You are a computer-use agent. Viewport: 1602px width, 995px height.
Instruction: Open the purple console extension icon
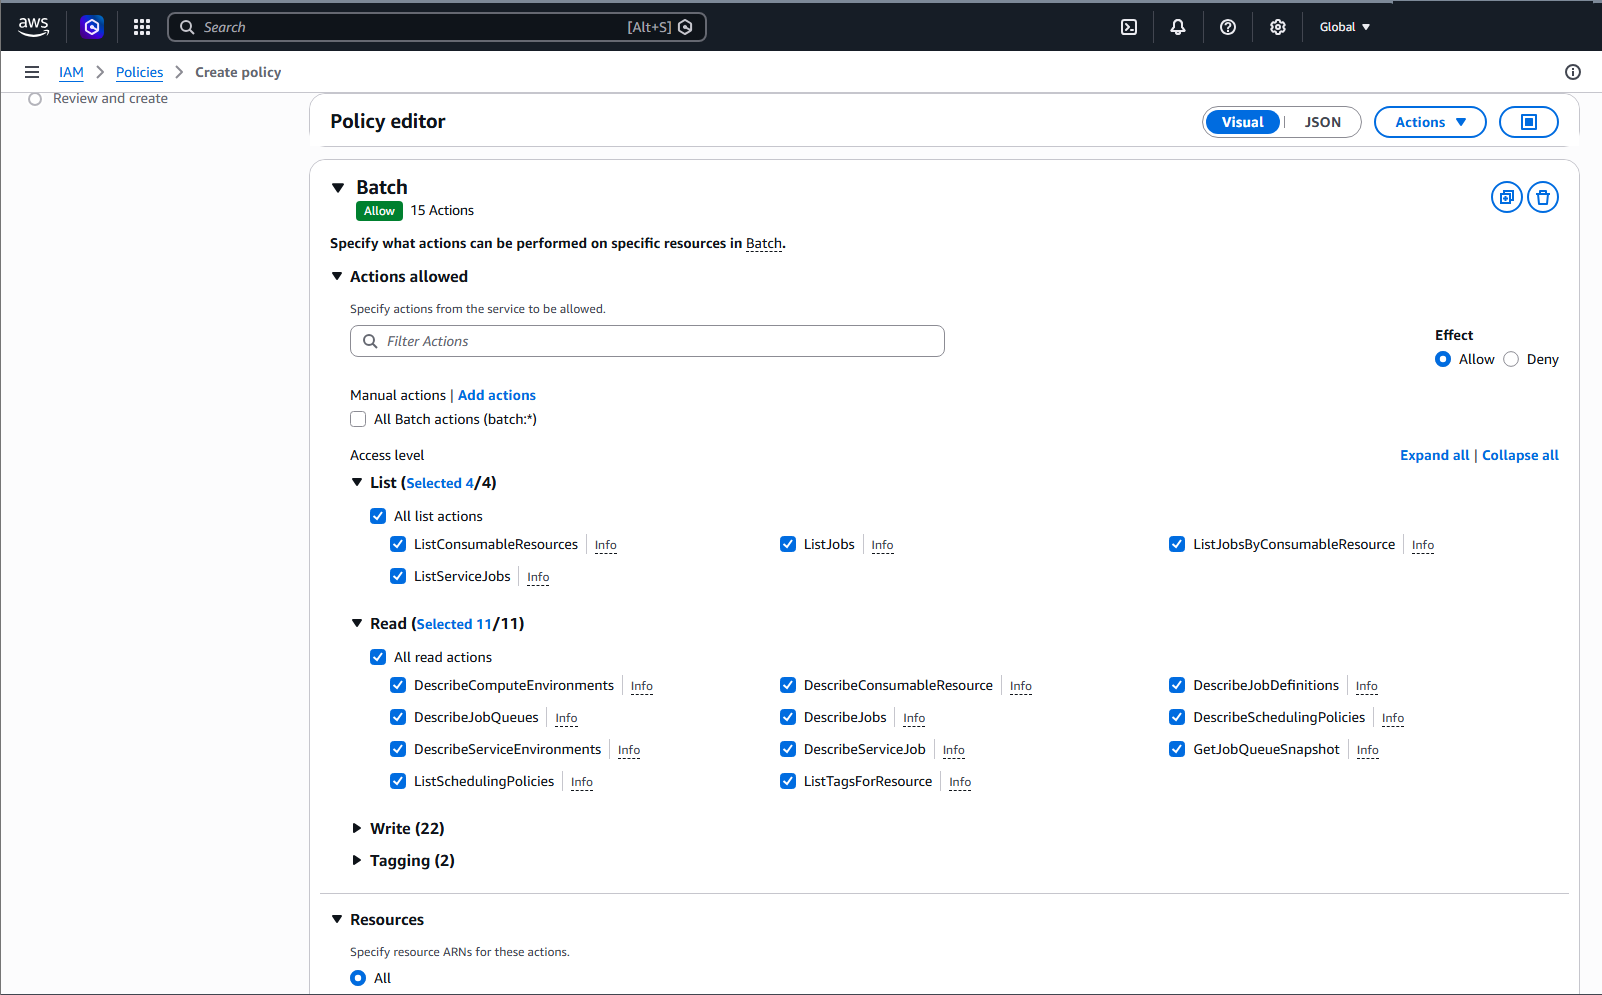pyautogui.click(x=92, y=27)
